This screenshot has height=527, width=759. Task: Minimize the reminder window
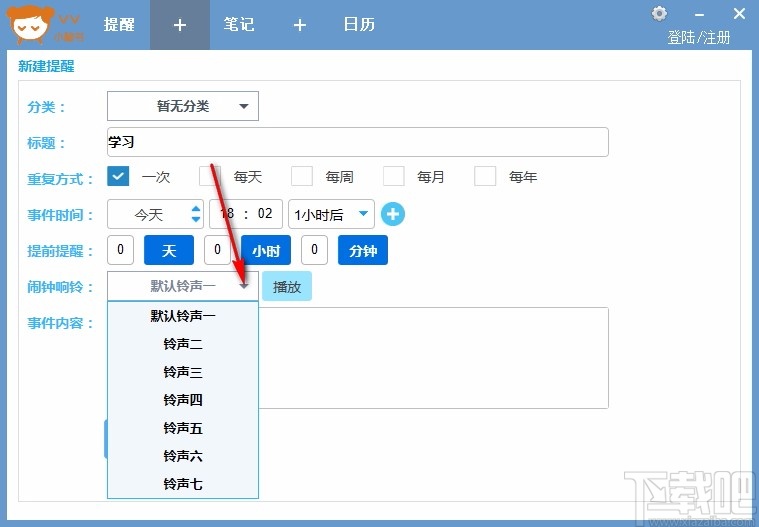pyautogui.click(x=699, y=15)
